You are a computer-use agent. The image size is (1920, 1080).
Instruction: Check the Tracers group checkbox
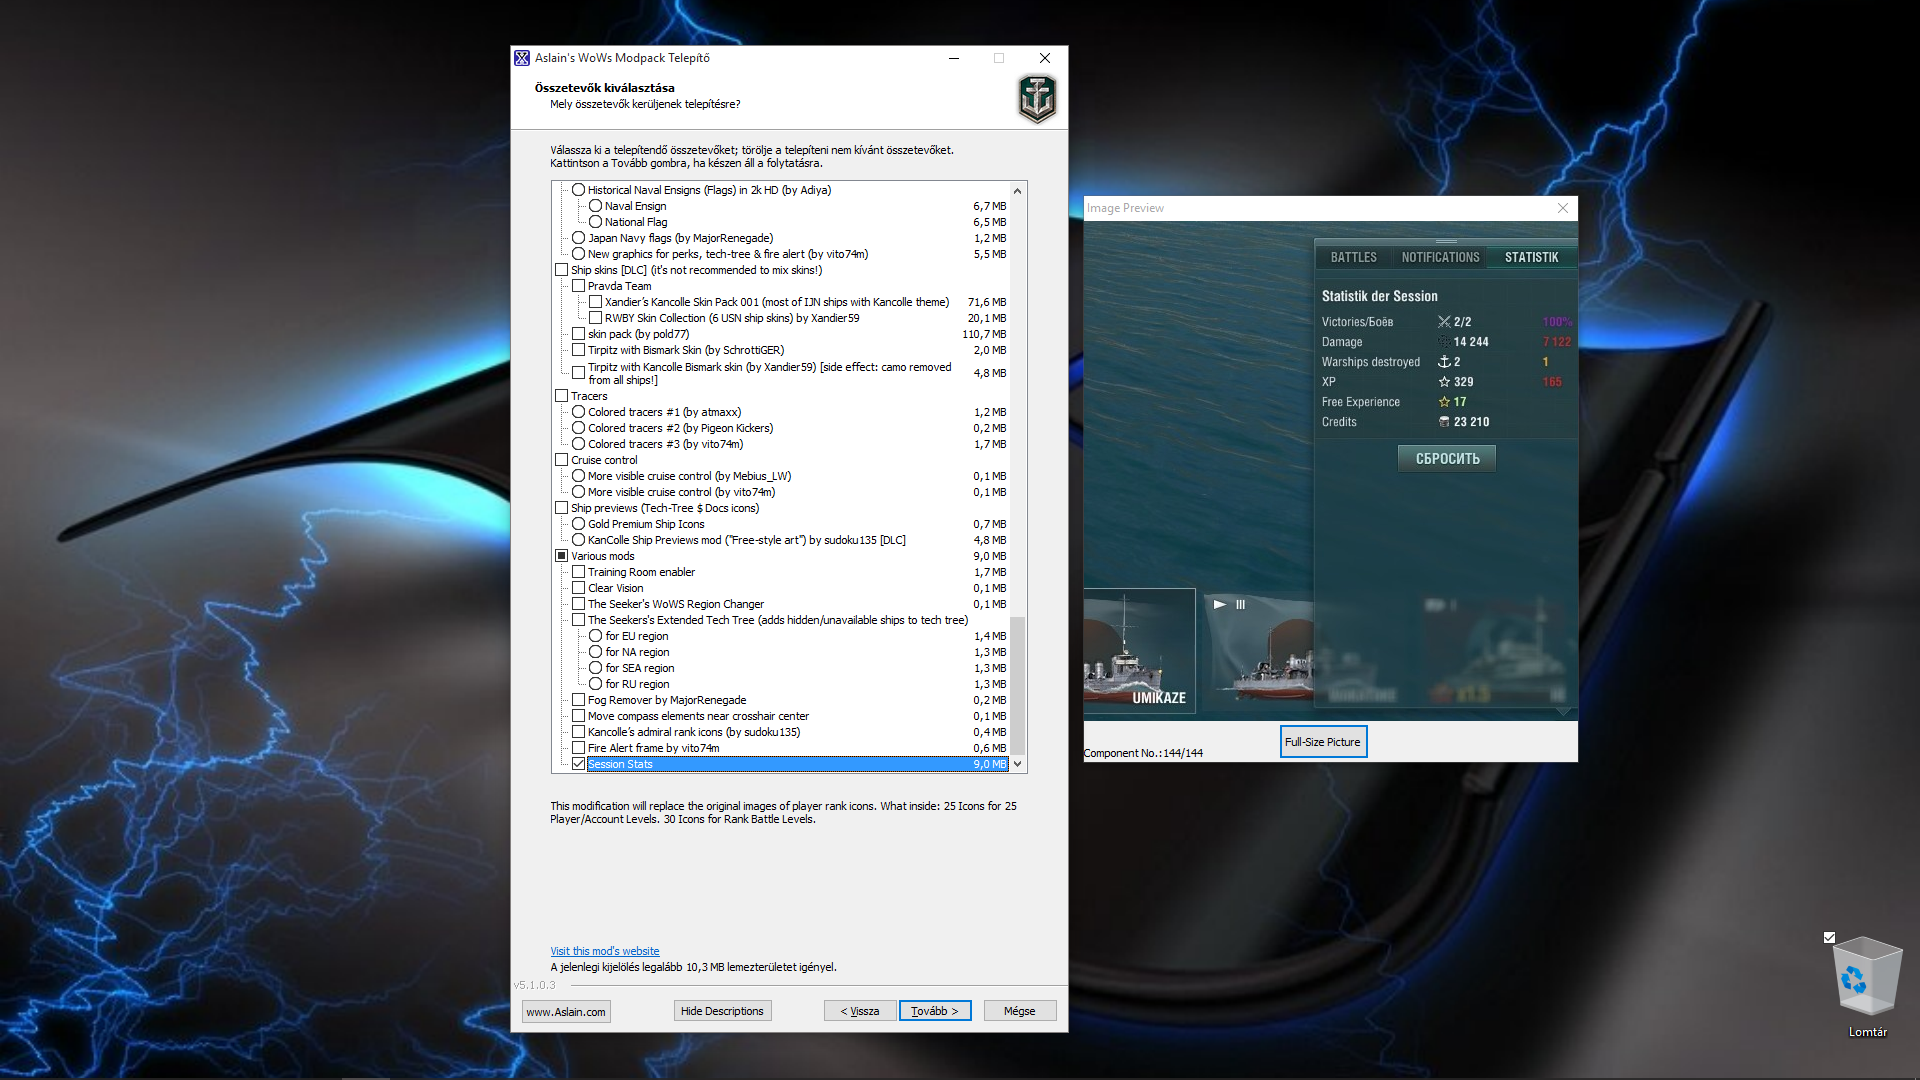pyautogui.click(x=561, y=396)
